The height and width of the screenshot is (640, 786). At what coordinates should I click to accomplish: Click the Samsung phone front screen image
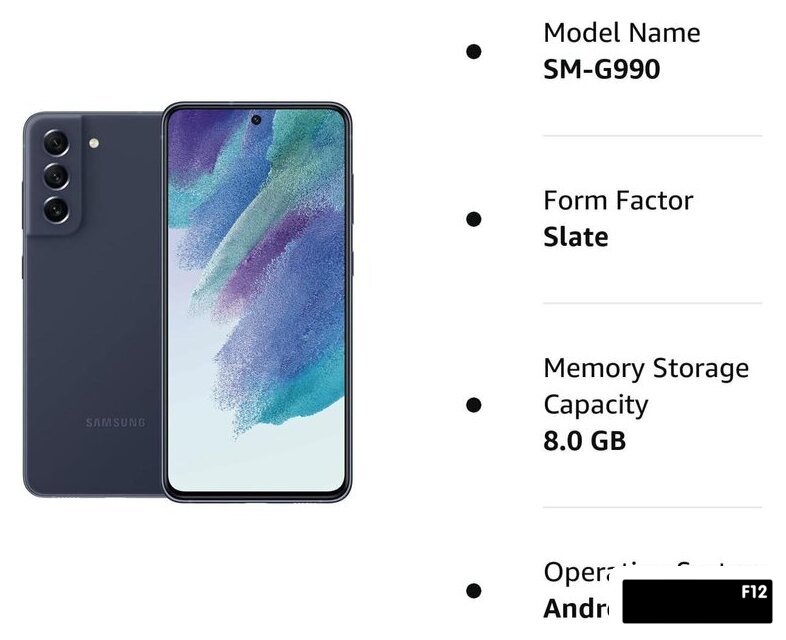[x=257, y=302]
